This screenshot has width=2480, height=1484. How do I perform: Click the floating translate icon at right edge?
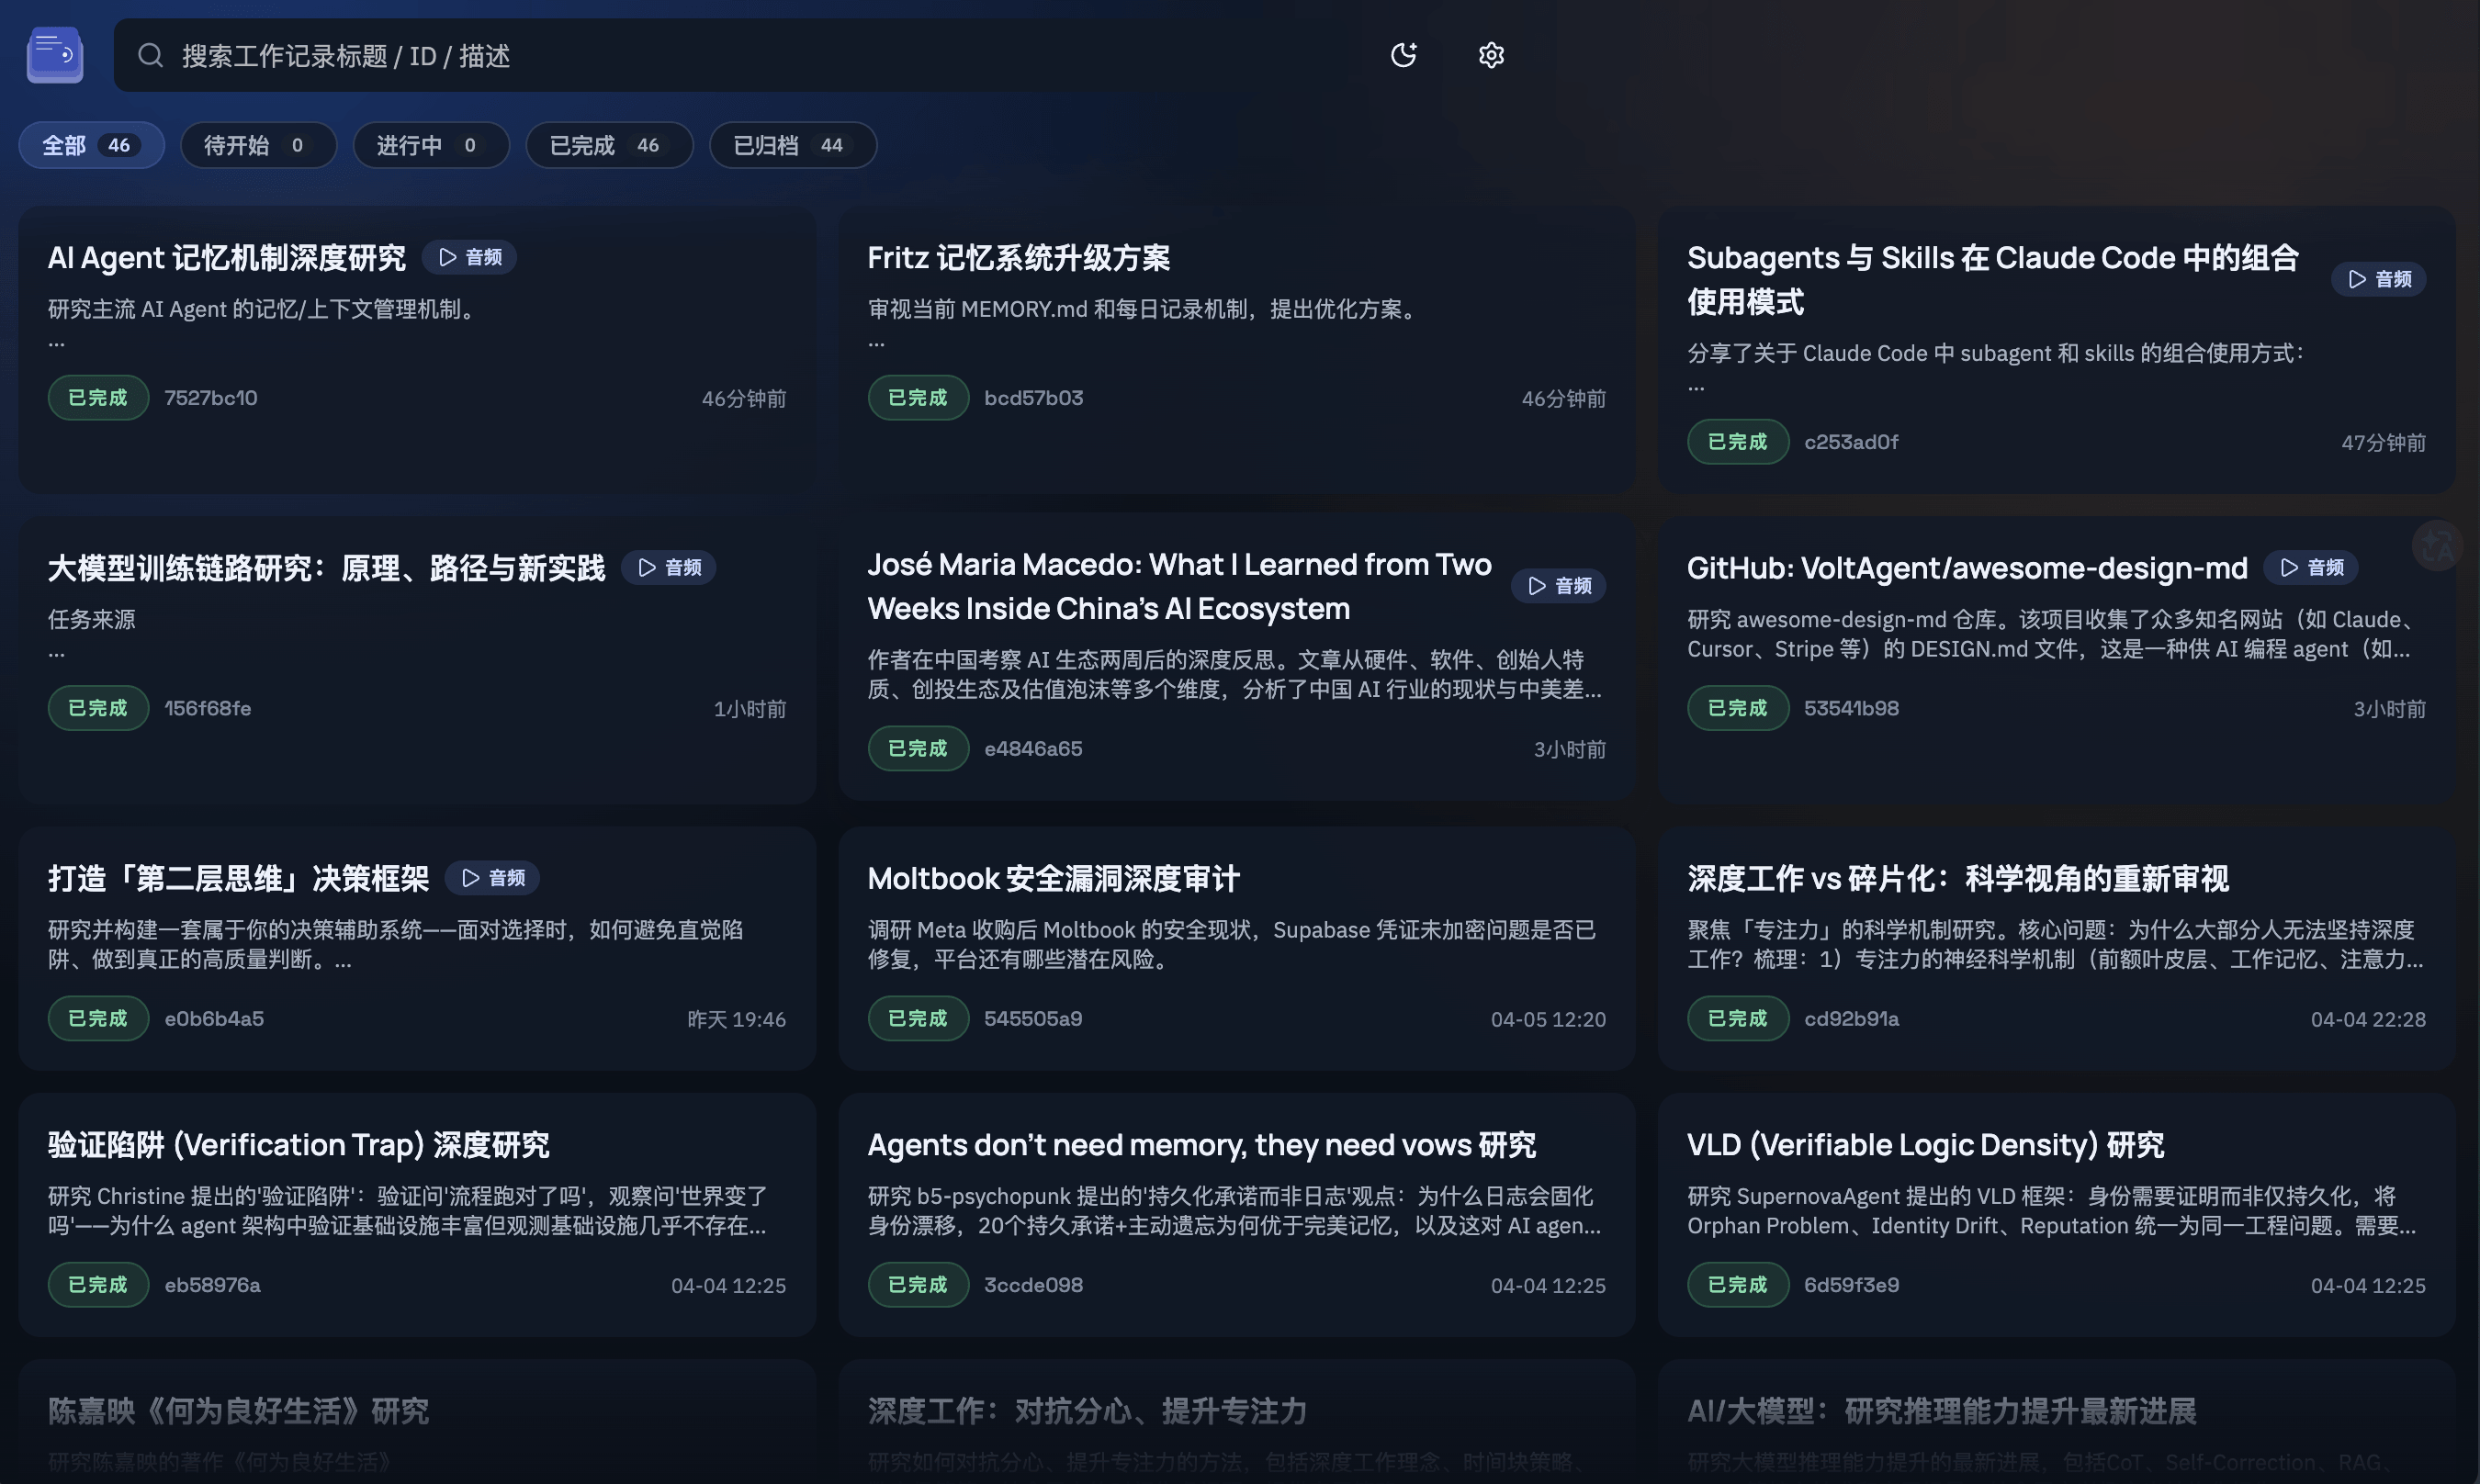[2437, 546]
